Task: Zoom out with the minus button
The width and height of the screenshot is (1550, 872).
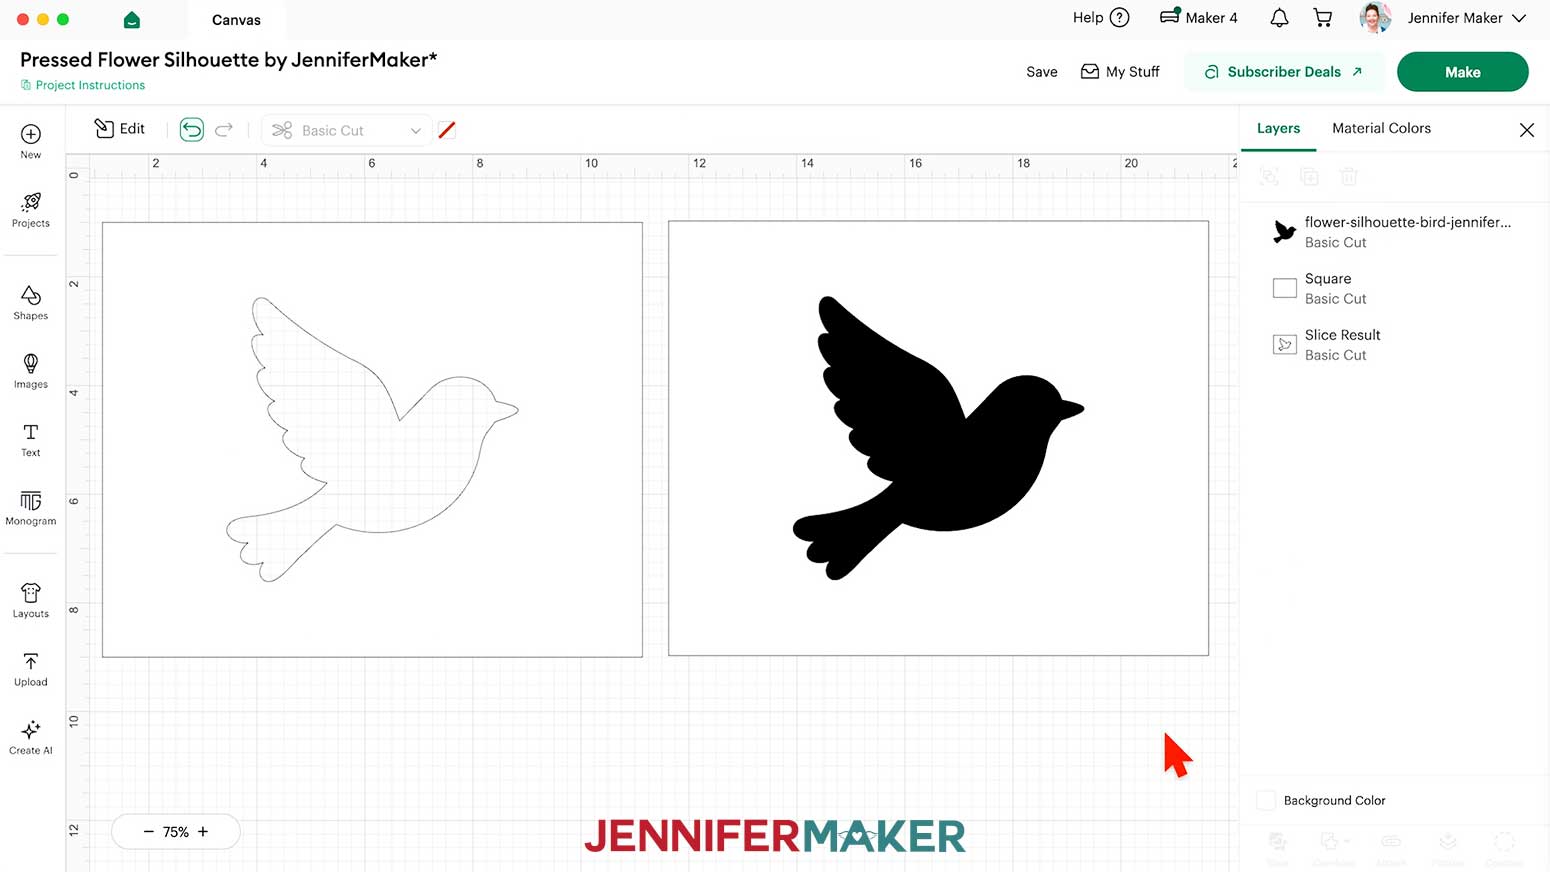Action: point(148,832)
